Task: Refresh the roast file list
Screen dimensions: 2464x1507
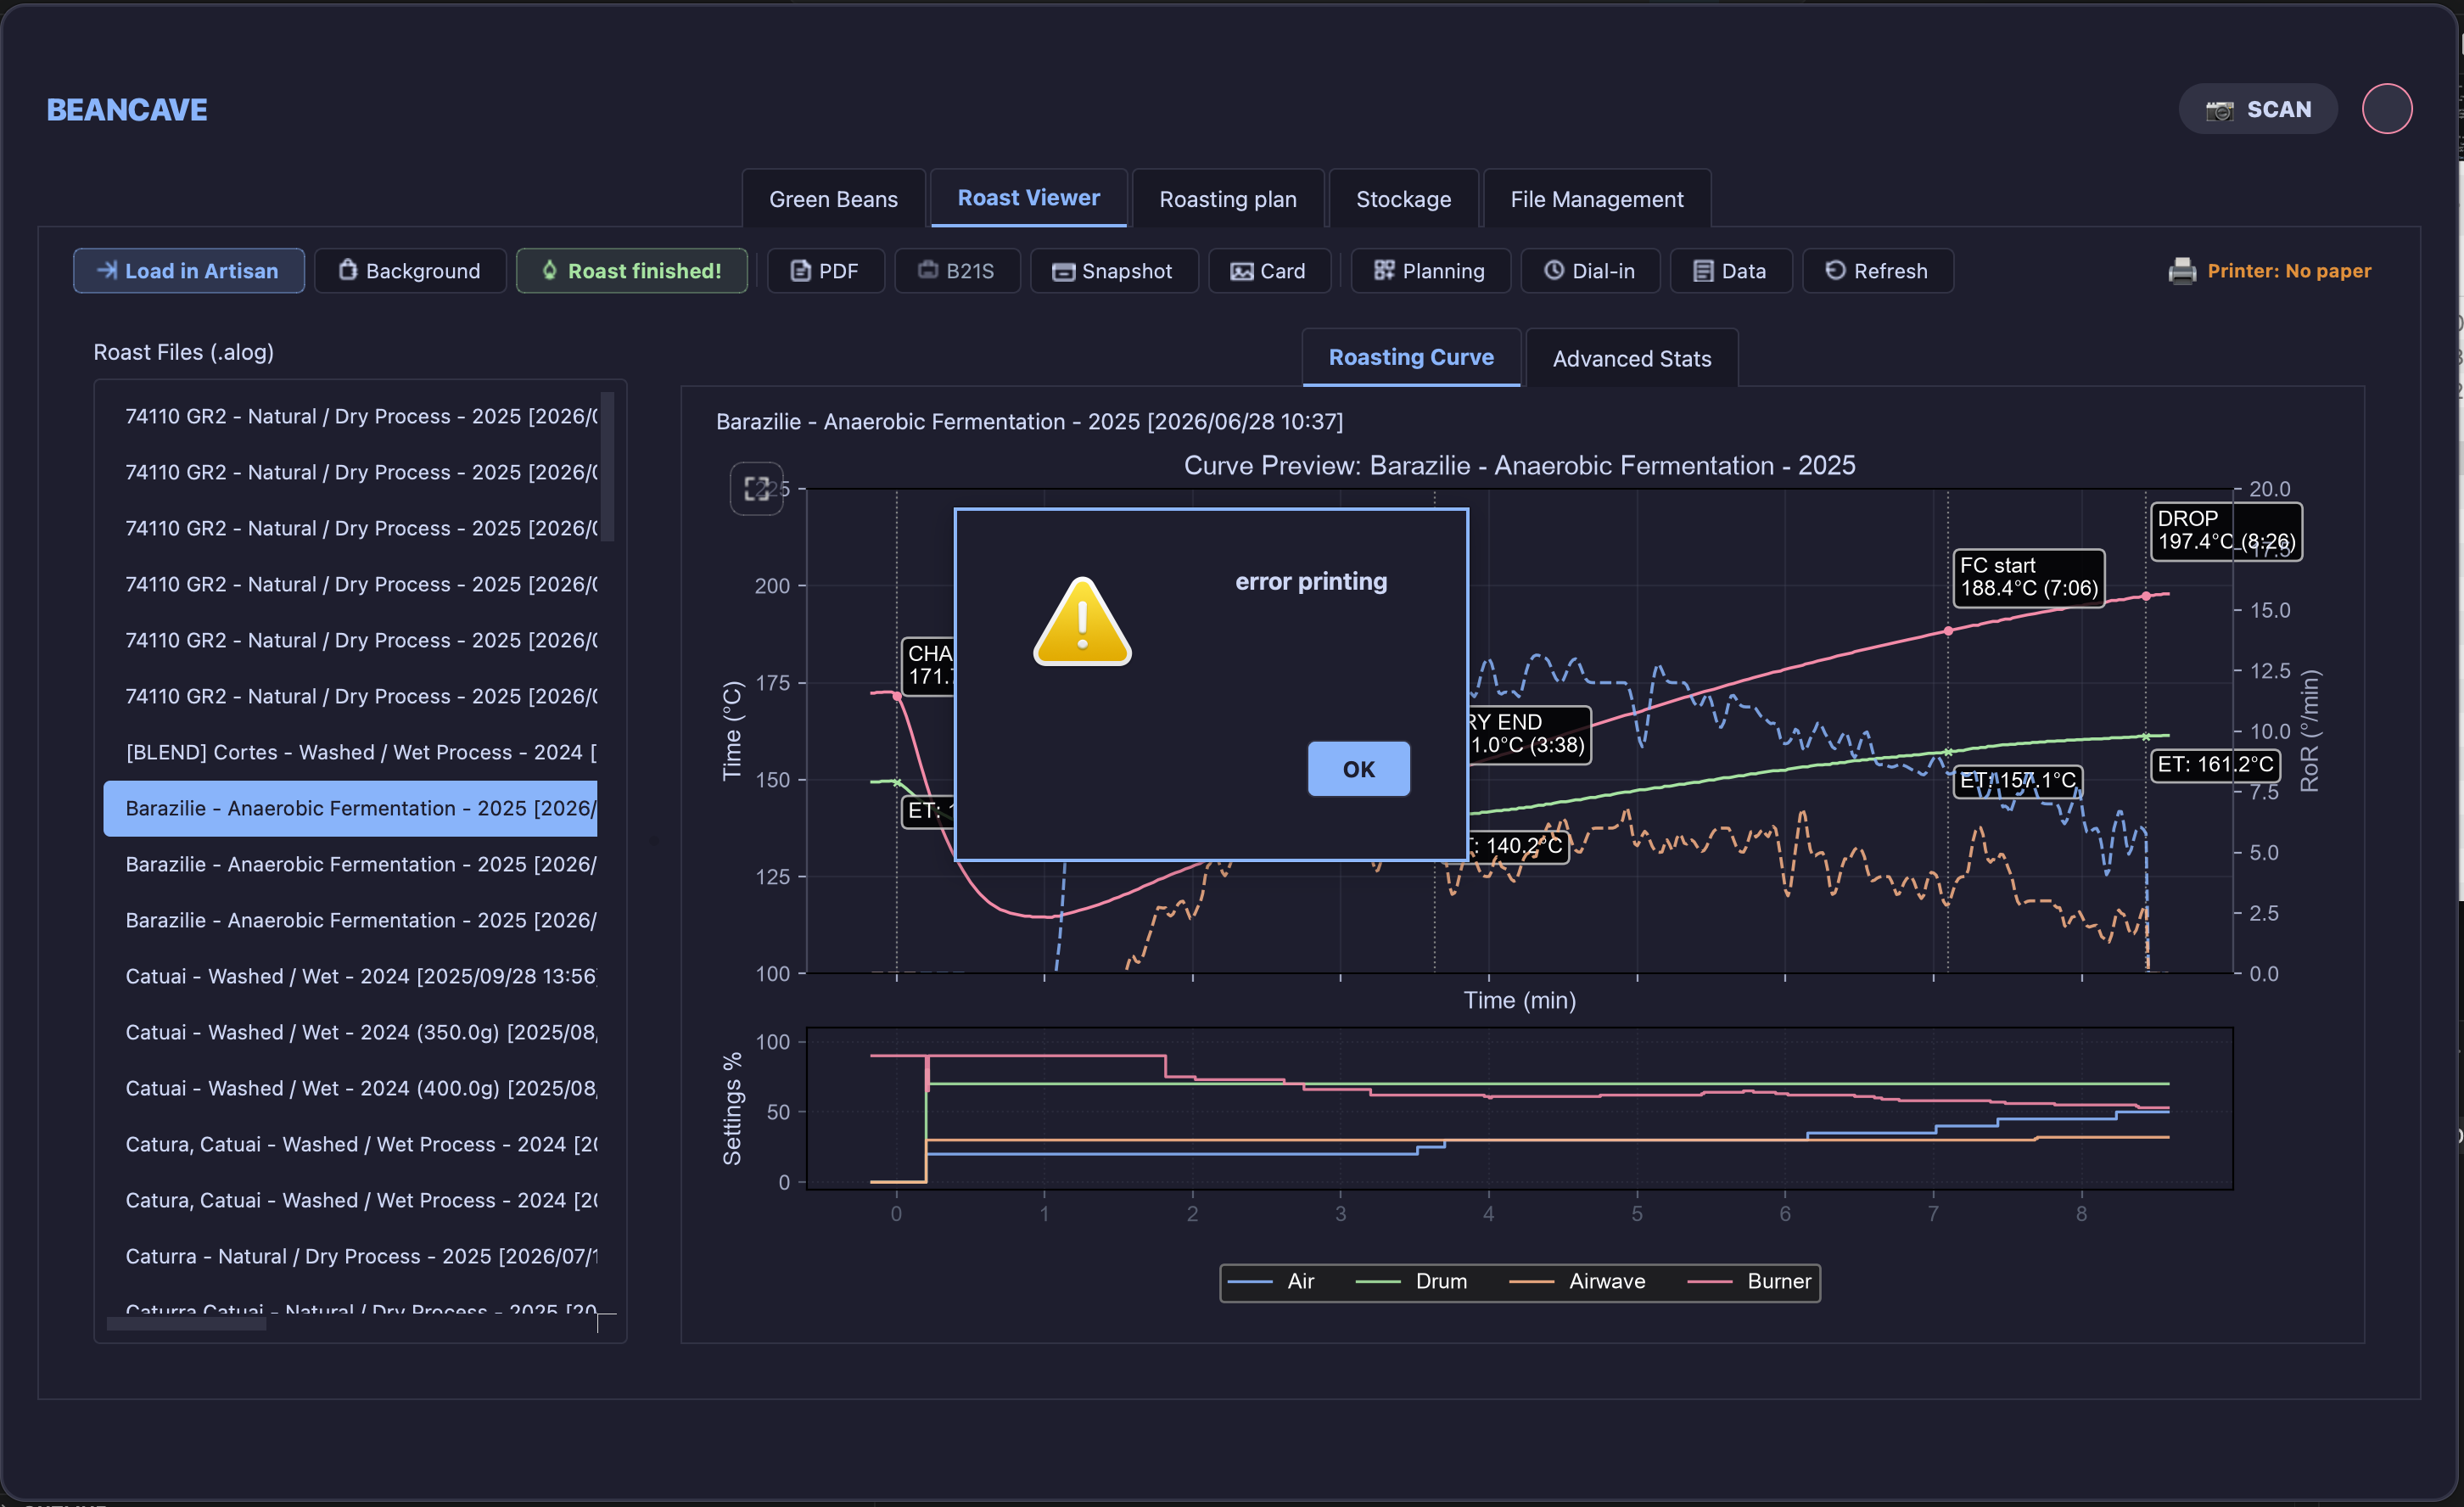Action: point(1877,271)
